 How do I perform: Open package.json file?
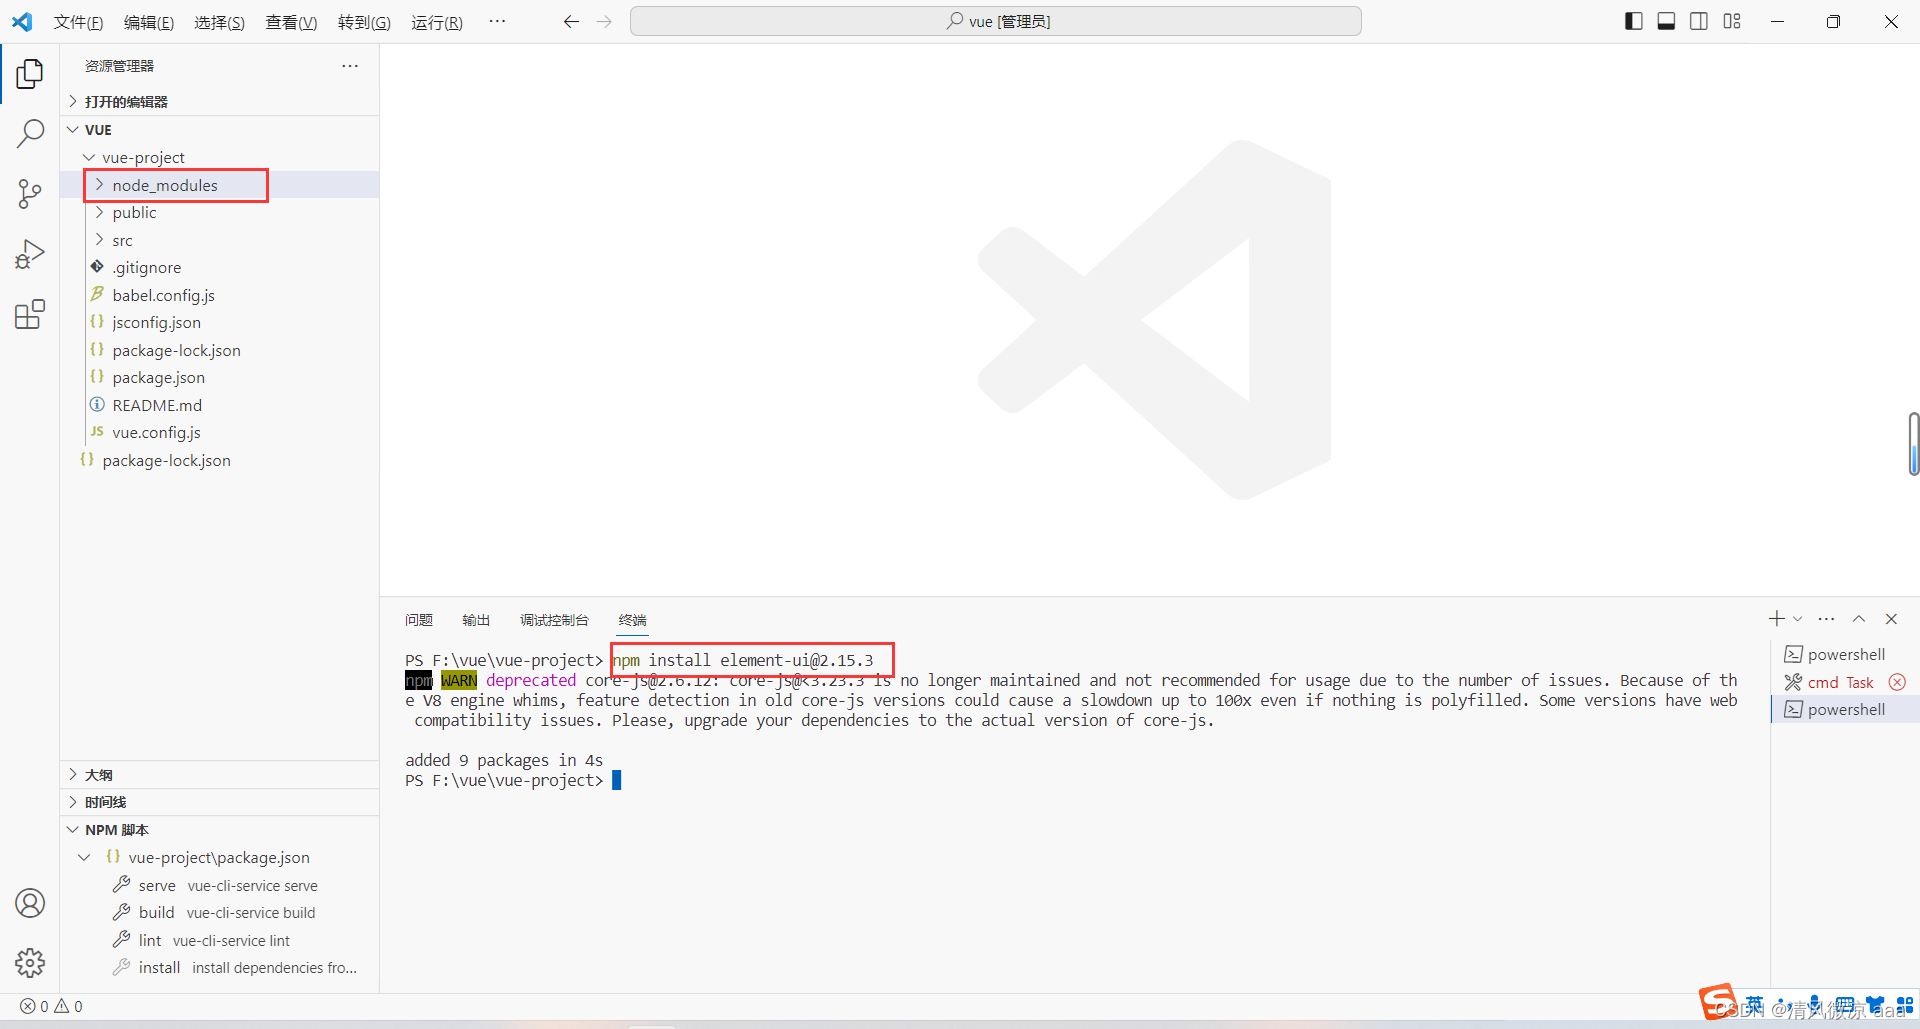tap(220, 377)
